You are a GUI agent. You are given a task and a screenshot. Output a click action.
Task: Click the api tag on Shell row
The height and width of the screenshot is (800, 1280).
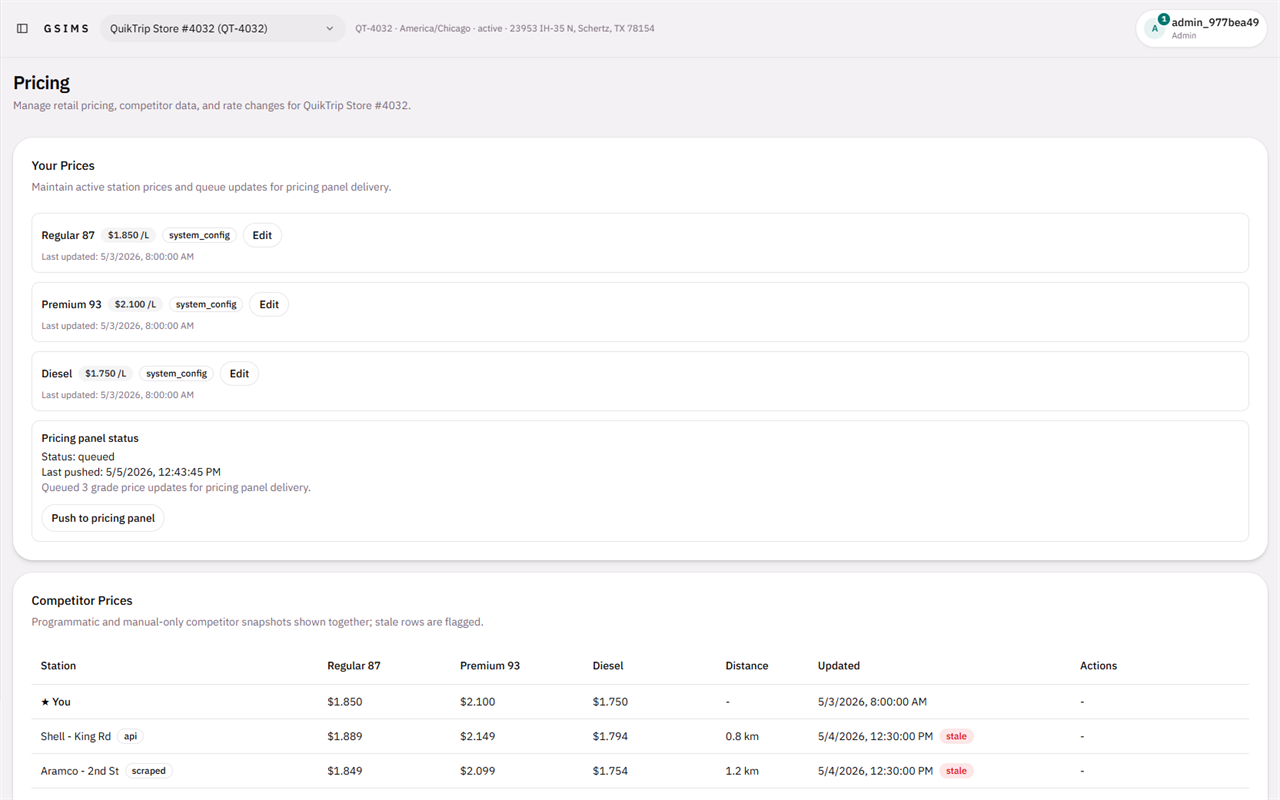(x=130, y=736)
